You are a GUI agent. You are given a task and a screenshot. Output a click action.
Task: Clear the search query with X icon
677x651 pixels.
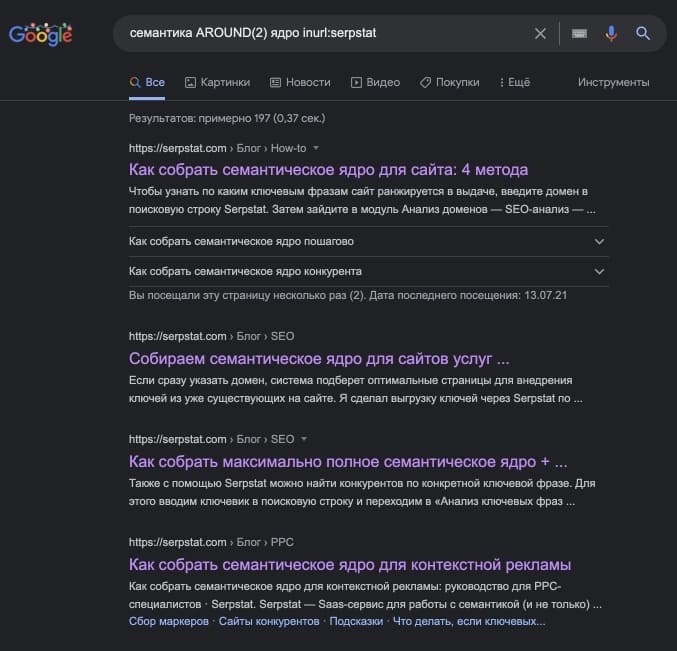[x=540, y=33]
